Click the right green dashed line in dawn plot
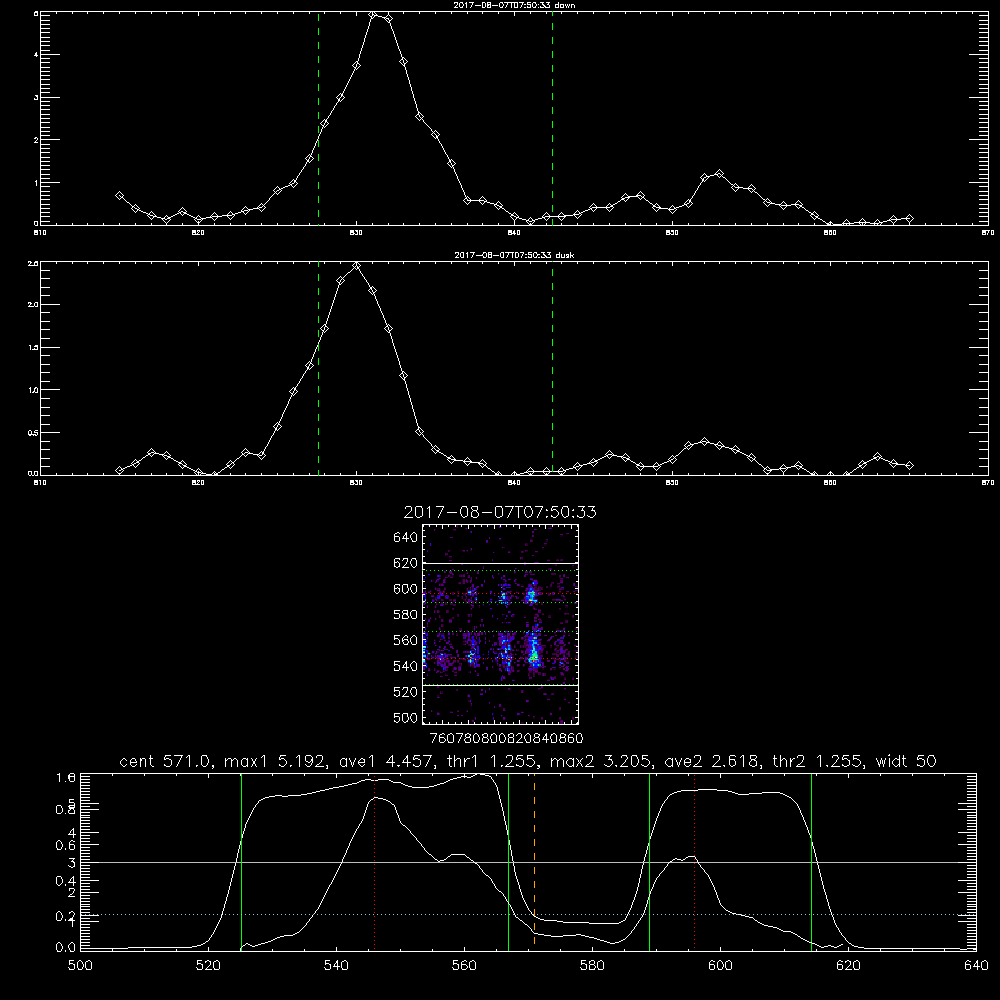The width and height of the screenshot is (1000, 1000). (x=552, y=118)
